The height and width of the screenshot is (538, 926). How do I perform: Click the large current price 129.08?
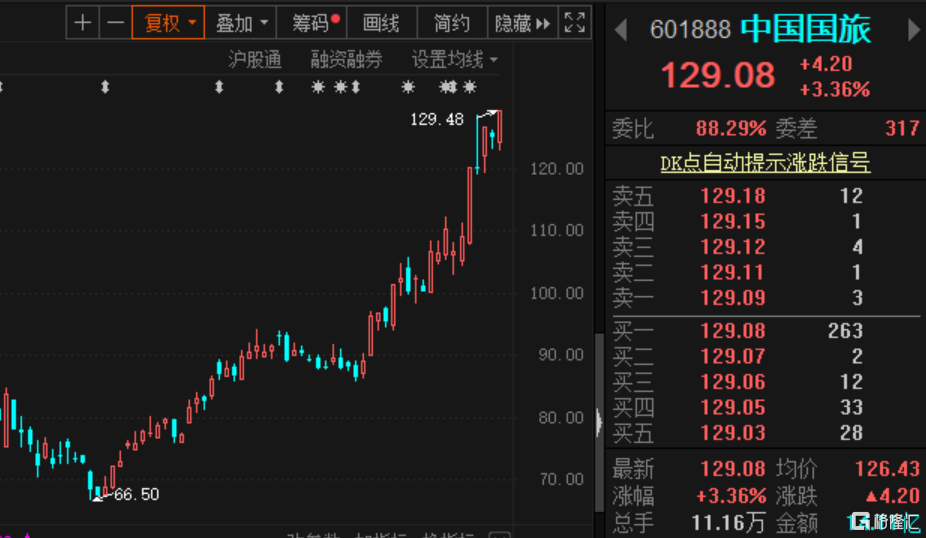(718, 75)
